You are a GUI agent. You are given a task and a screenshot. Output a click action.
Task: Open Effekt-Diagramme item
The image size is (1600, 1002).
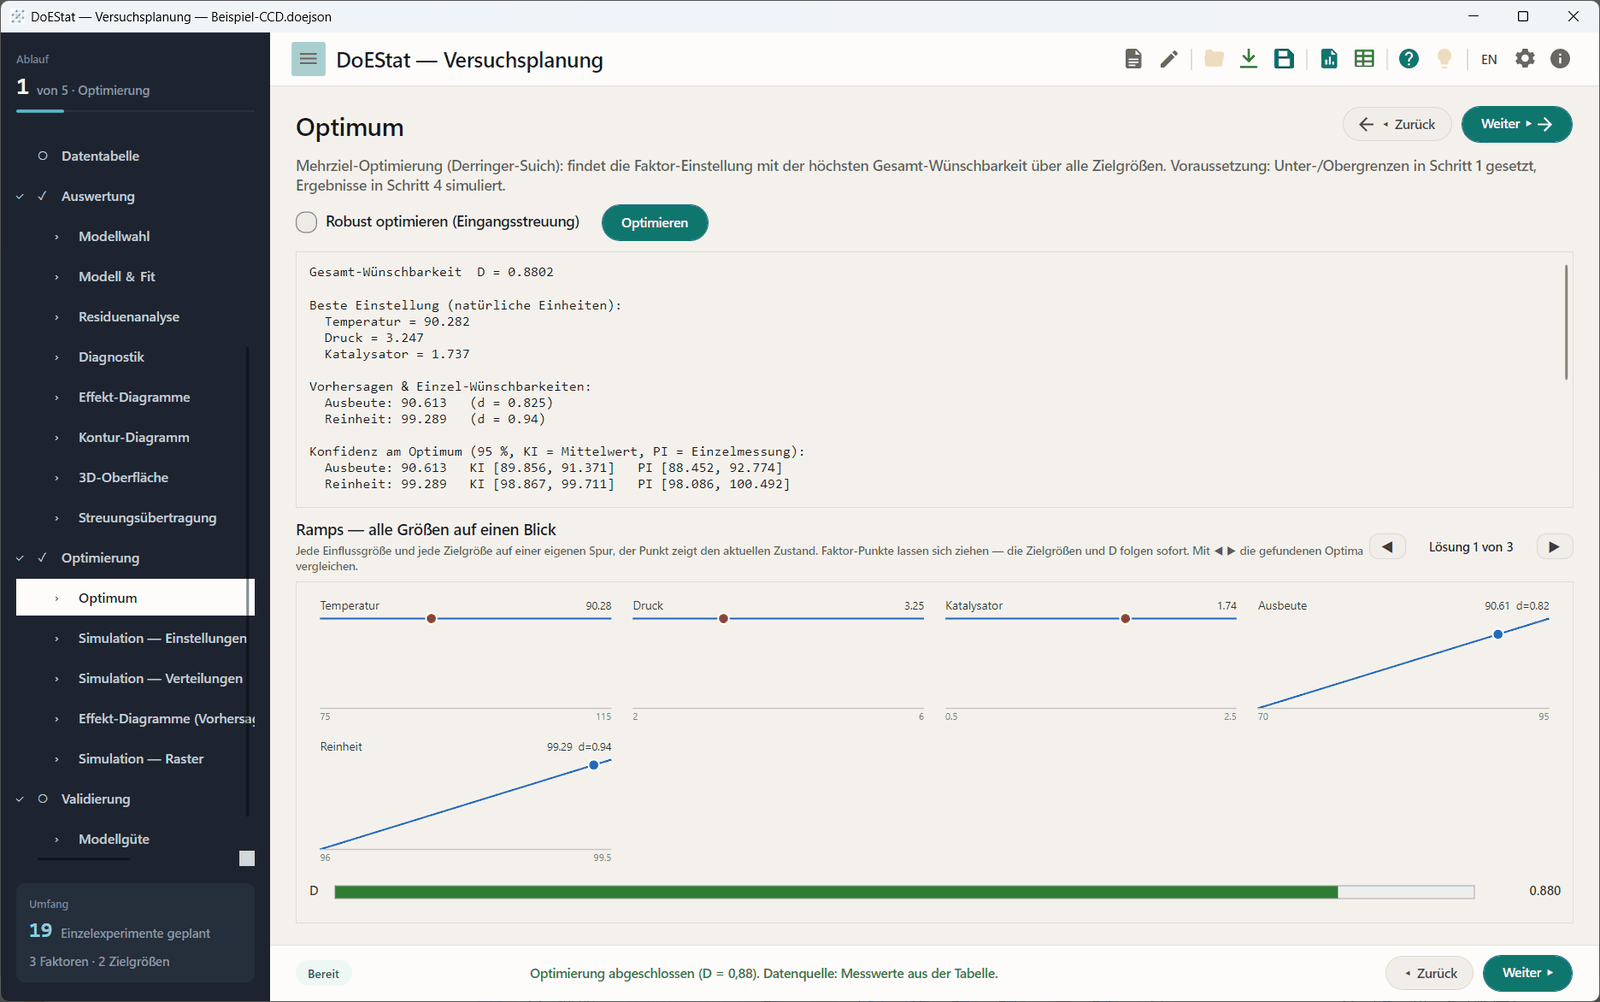135,397
